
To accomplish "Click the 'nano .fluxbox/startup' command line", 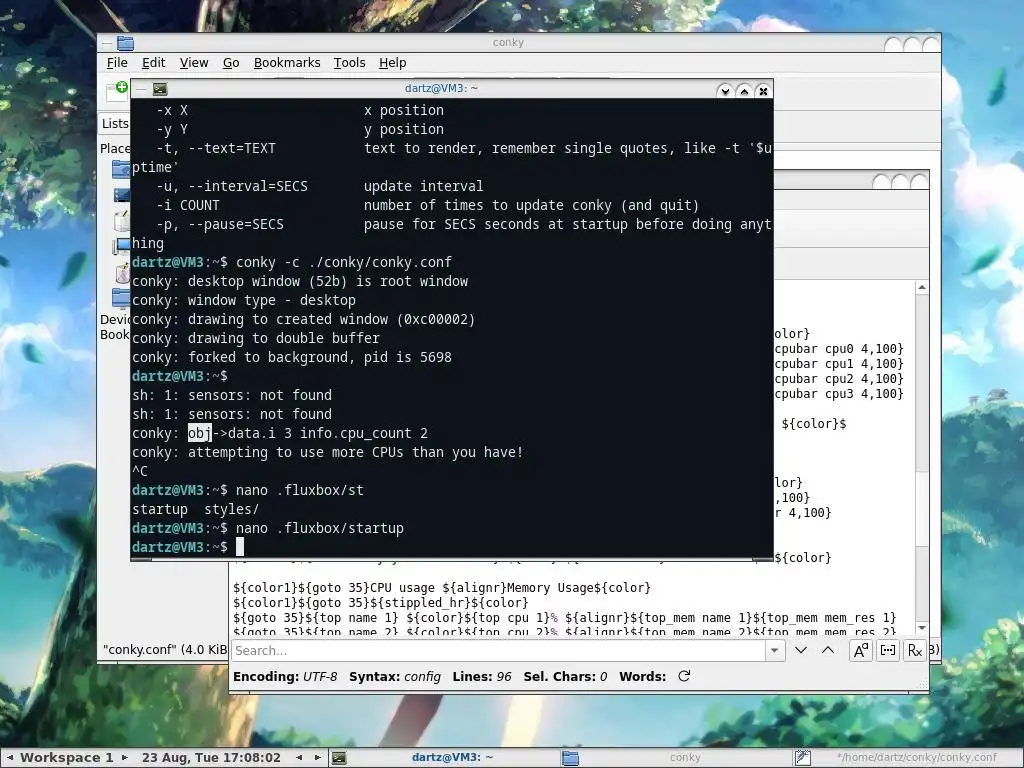I will 319,528.
